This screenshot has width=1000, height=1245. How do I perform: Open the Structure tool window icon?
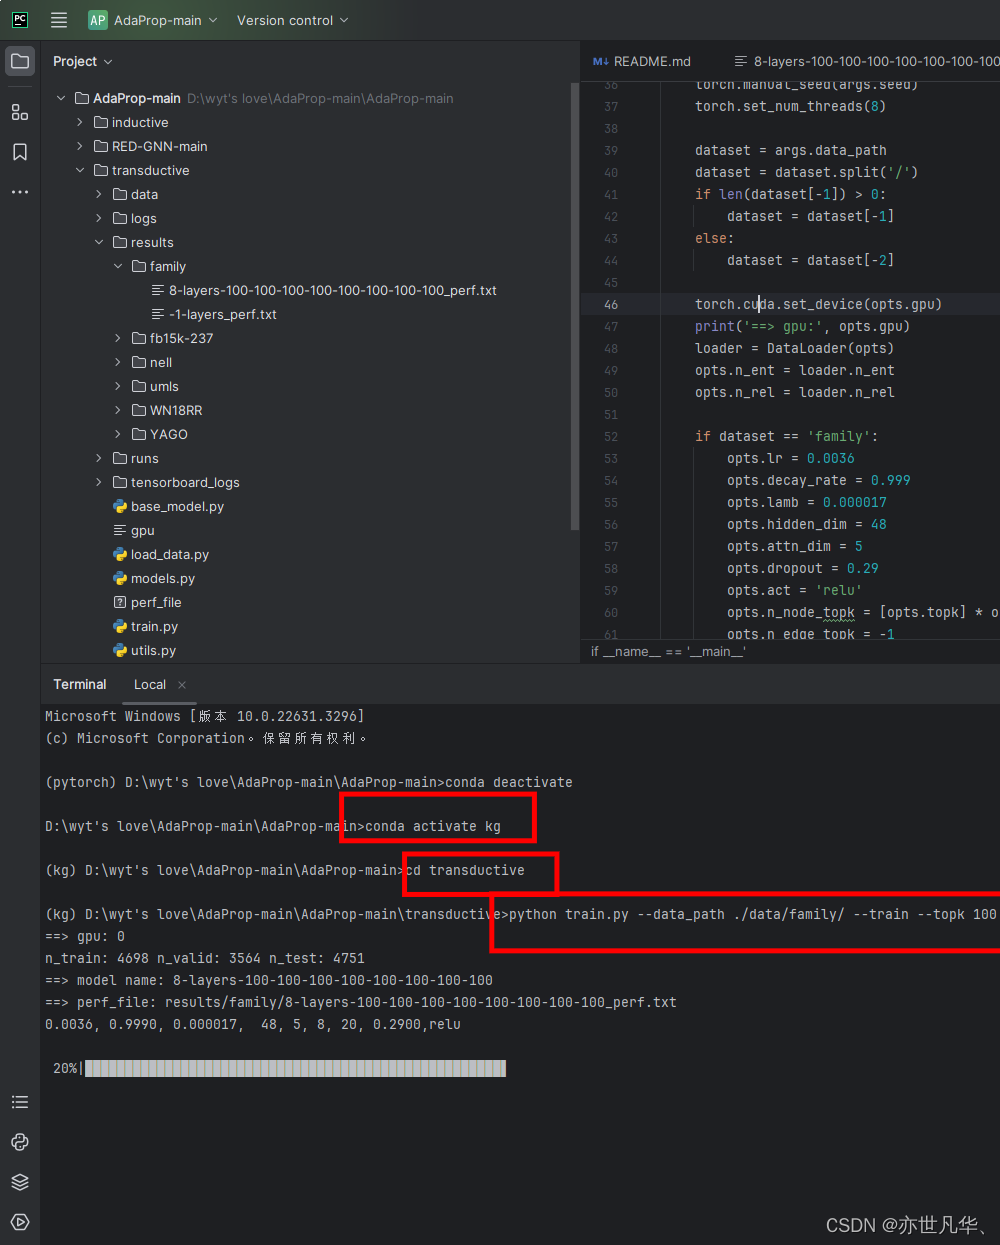[x=20, y=112]
